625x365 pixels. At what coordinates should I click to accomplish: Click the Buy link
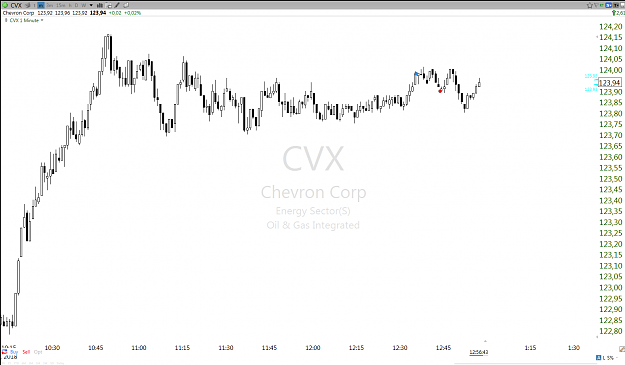tap(14, 352)
